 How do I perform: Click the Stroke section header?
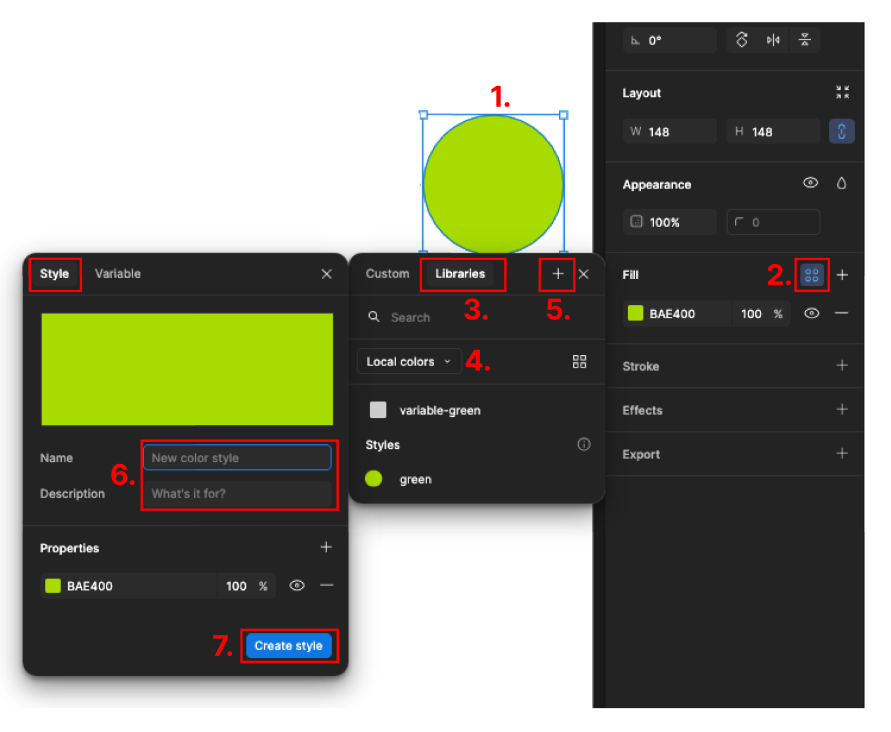641,367
